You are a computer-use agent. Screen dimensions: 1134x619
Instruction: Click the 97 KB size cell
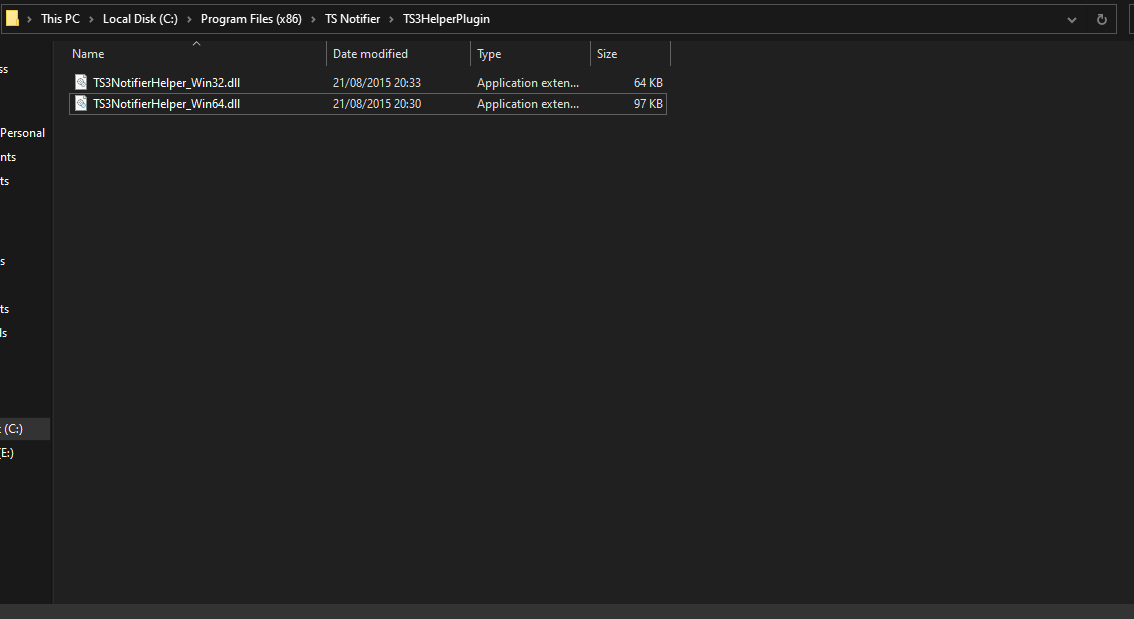648,104
